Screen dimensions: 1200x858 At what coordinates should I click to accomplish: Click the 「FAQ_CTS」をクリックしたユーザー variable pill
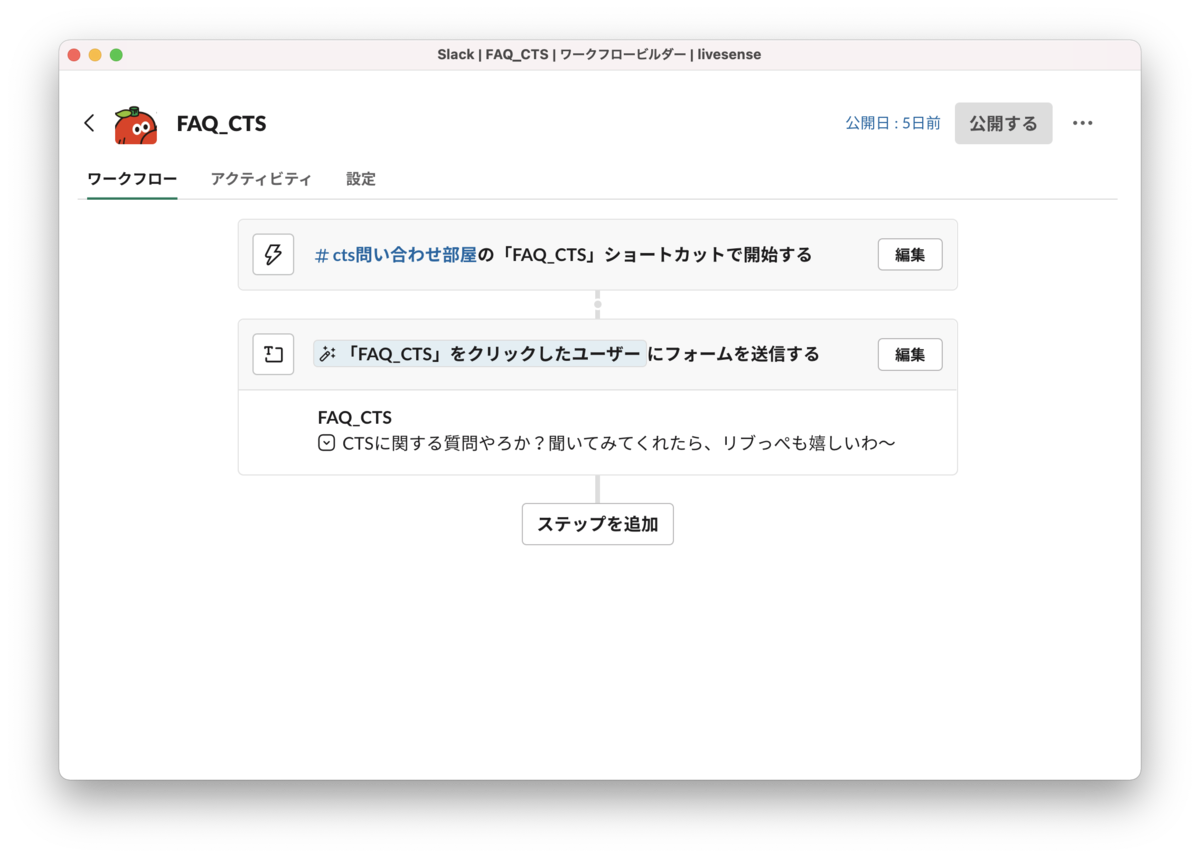[x=480, y=354]
